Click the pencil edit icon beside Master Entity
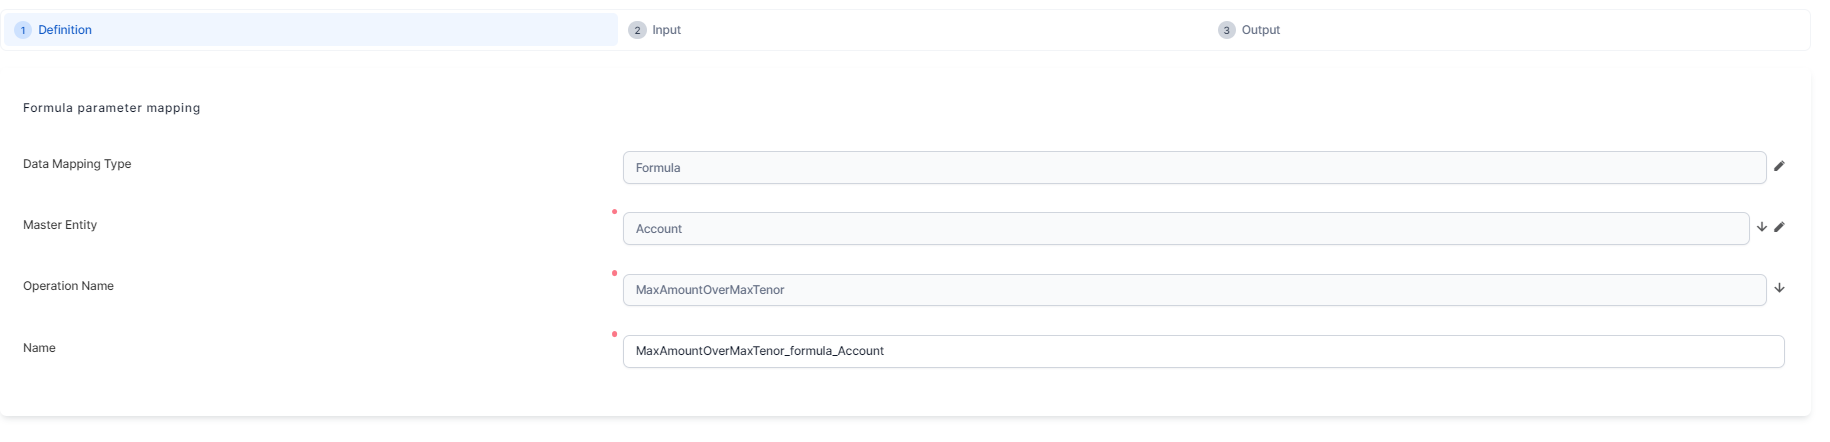1830x442 pixels. 1779,227
